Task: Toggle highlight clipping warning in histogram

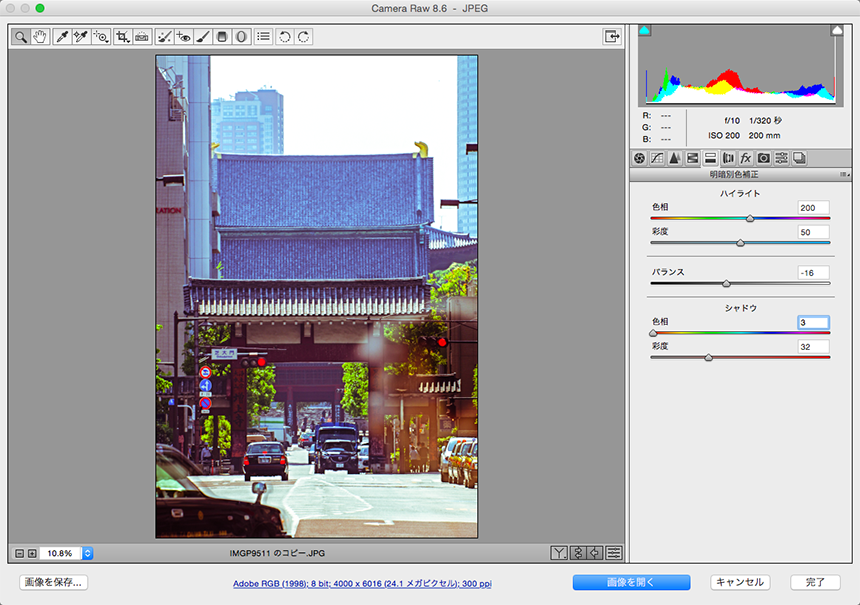Action: 837,31
